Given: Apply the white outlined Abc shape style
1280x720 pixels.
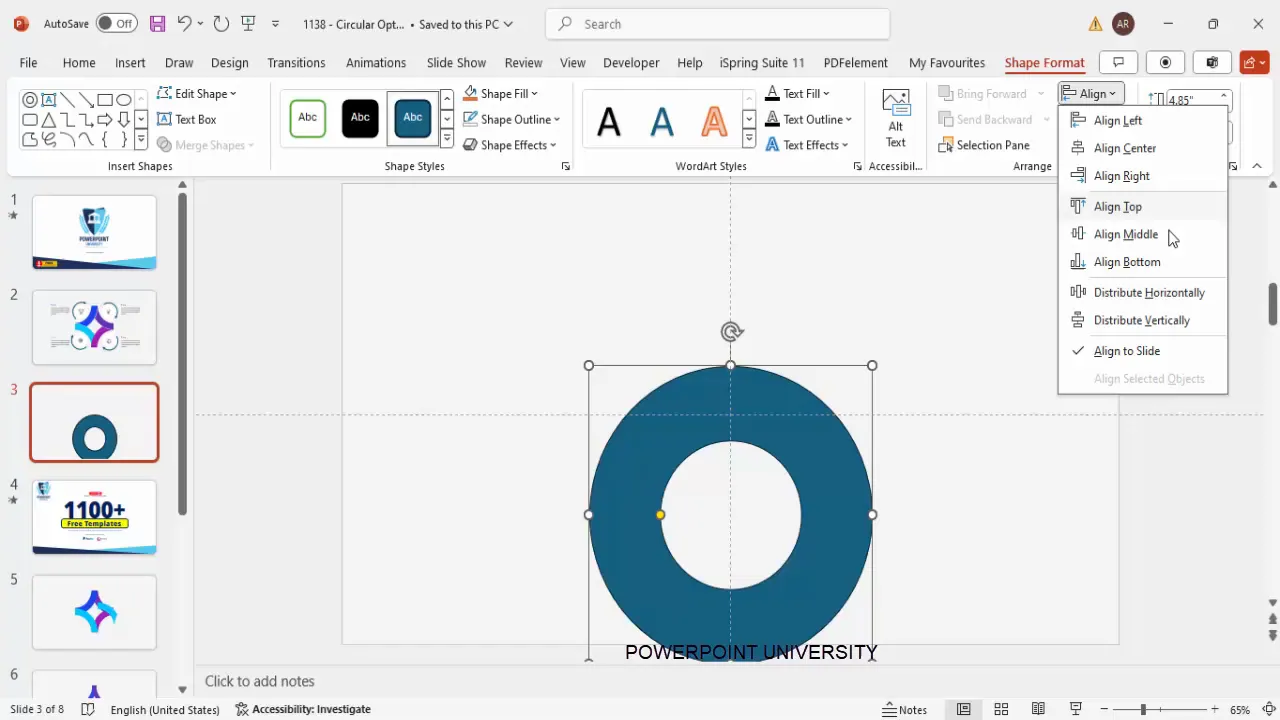Looking at the screenshot, I should (308, 118).
